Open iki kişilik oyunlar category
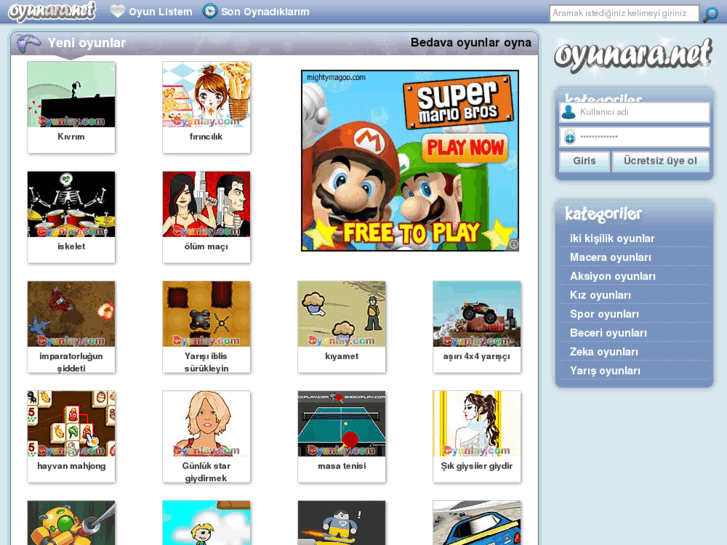727x545 pixels. coord(612,238)
